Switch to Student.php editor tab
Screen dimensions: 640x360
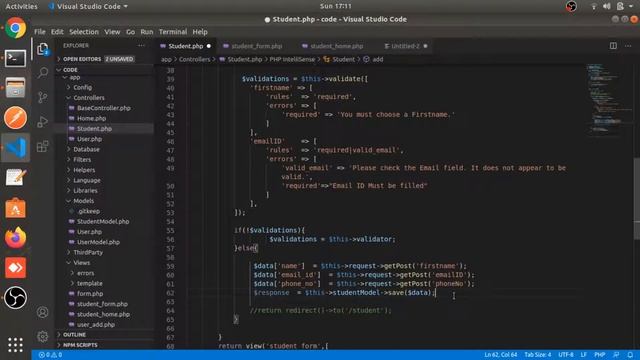click(x=186, y=46)
